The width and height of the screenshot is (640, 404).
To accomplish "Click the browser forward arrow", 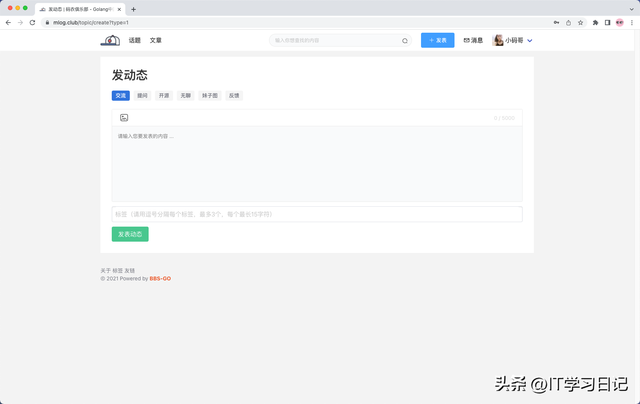I will [20, 22].
